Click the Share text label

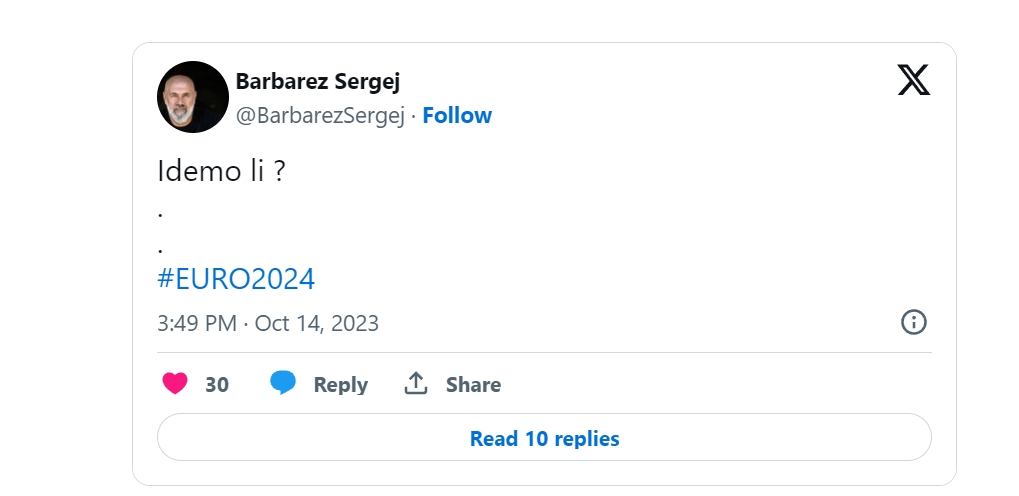tap(473, 384)
